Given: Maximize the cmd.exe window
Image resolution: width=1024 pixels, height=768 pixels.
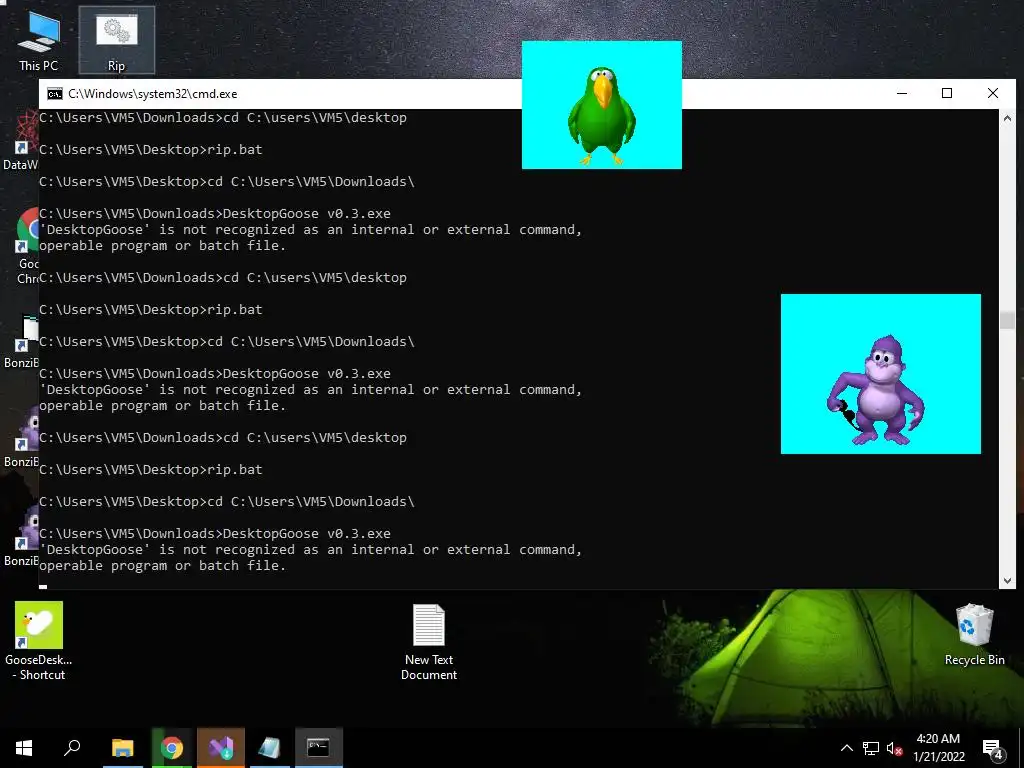Looking at the screenshot, I should pos(947,93).
